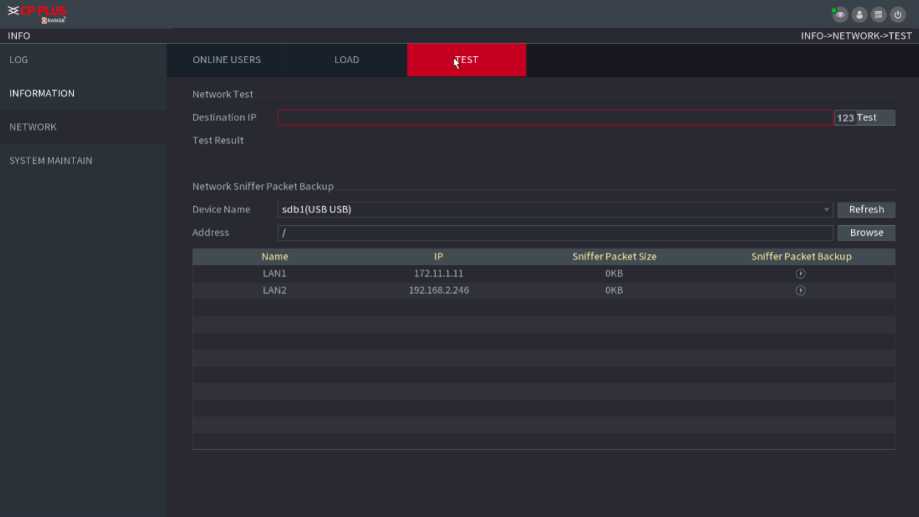
Task: Open the user account icon
Action: (x=859, y=15)
